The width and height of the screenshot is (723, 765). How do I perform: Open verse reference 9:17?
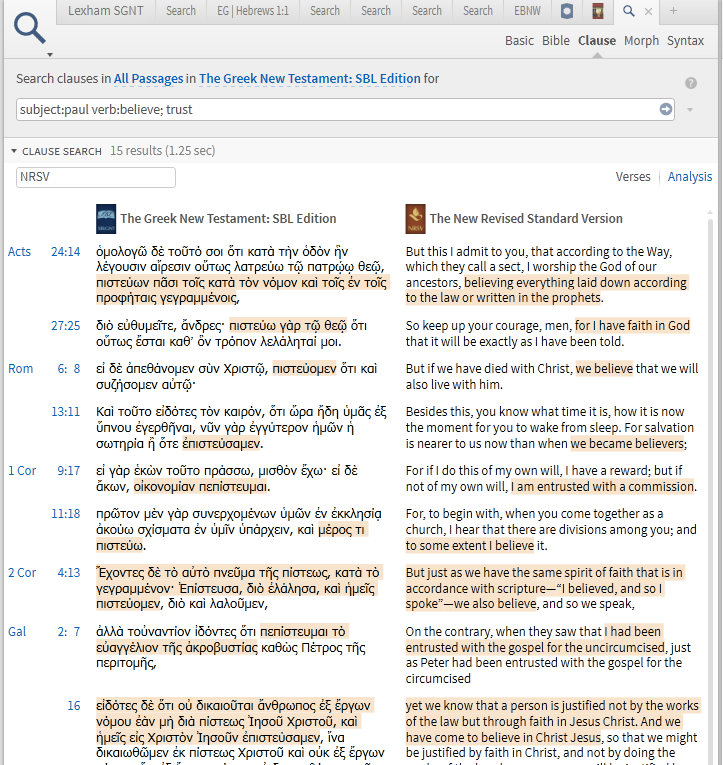(x=68, y=471)
